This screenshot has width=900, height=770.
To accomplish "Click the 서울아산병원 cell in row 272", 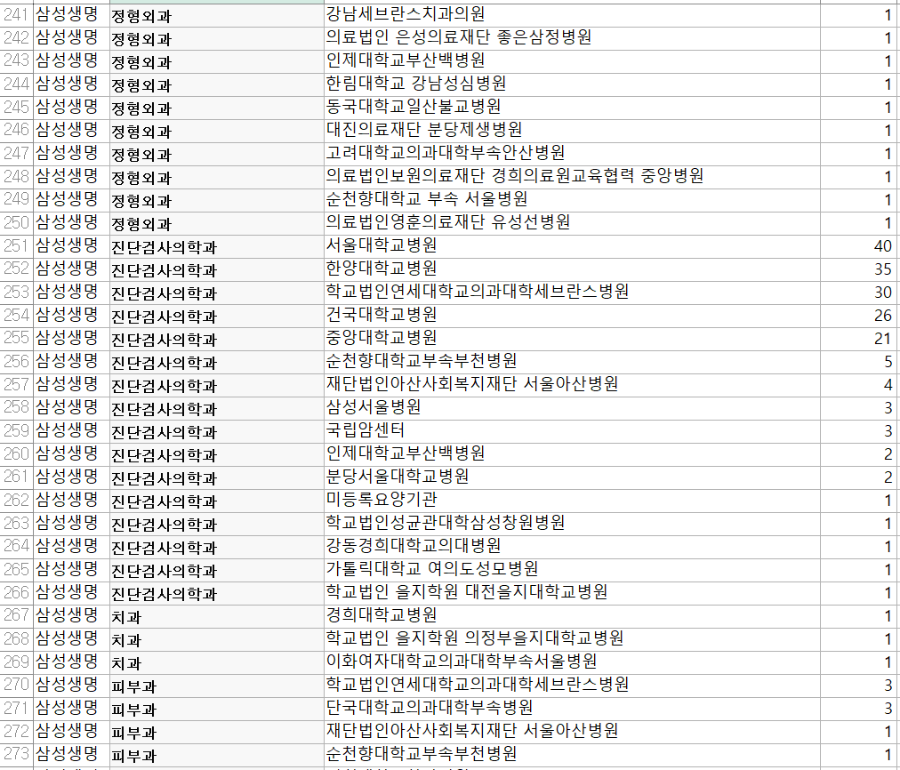I will tap(572, 732).
